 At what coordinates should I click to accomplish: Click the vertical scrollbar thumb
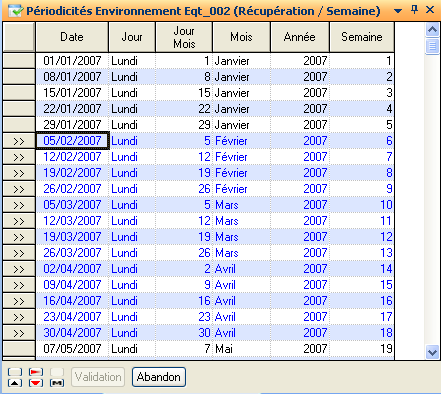[x=432, y=46]
